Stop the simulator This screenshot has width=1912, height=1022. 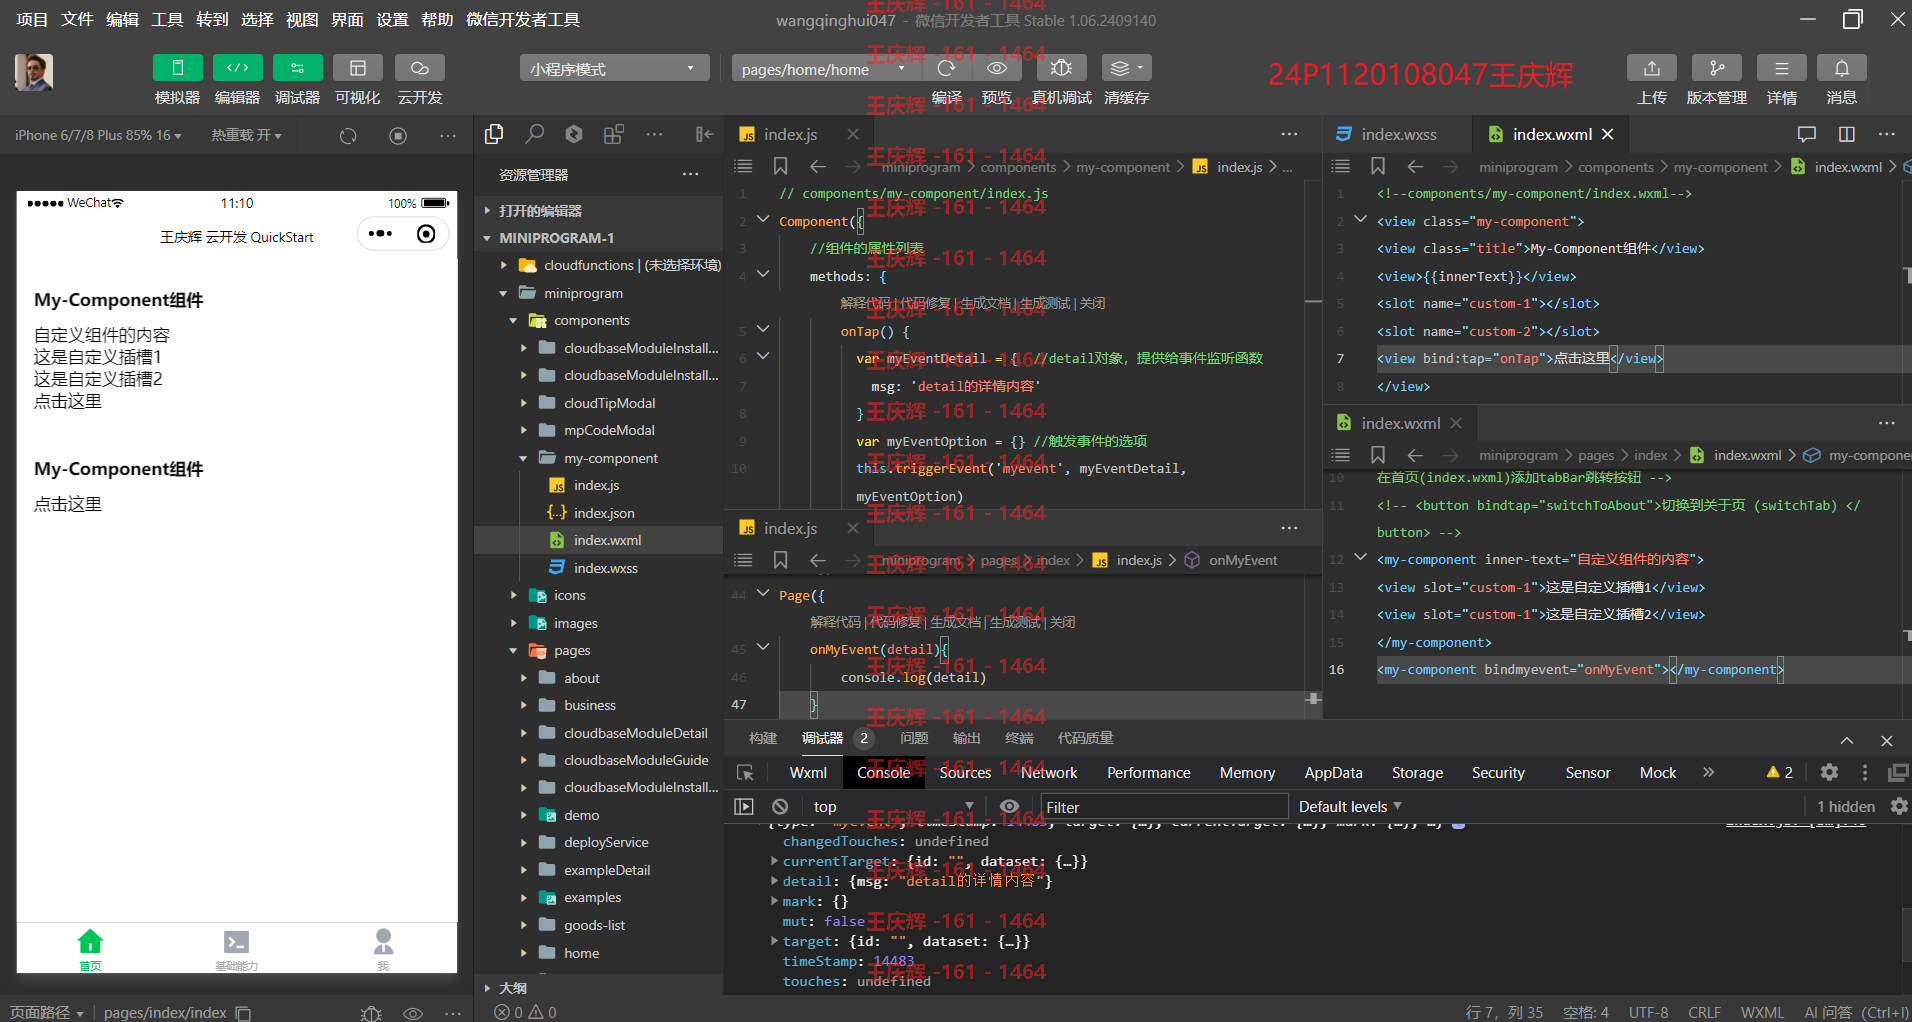coord(398,136)
